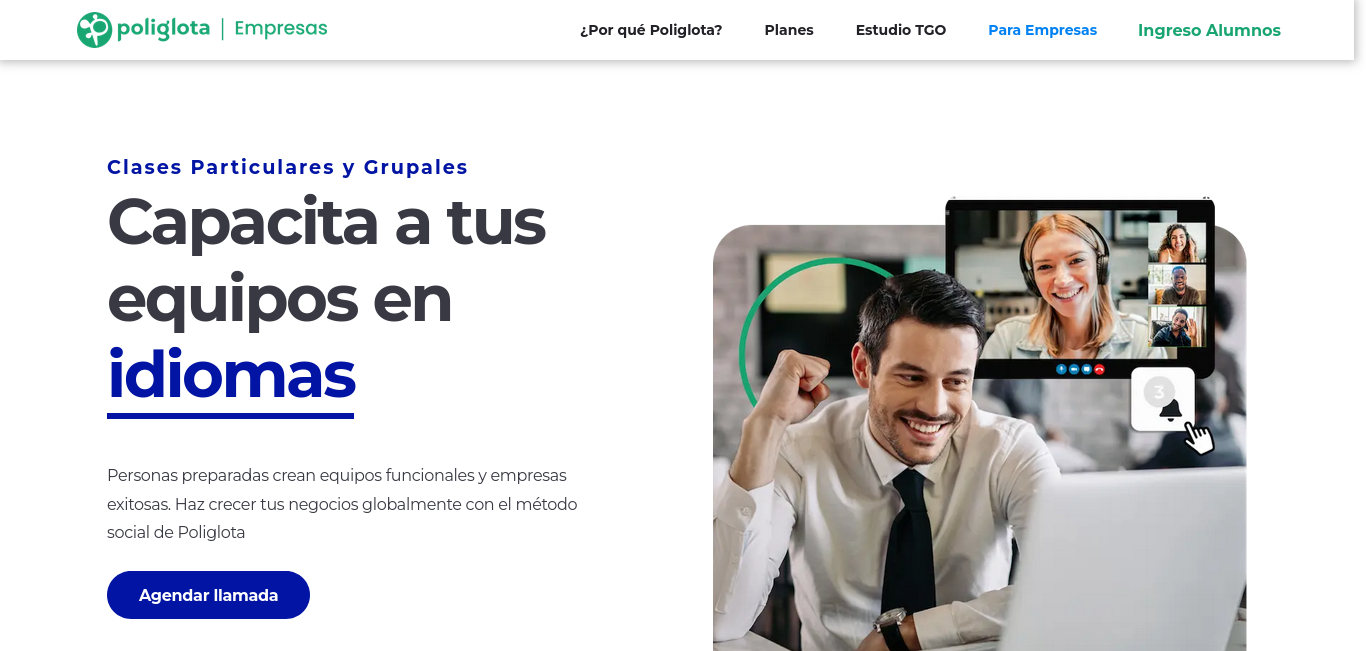Click the blue chat icon in video call

pos(1087,369)
